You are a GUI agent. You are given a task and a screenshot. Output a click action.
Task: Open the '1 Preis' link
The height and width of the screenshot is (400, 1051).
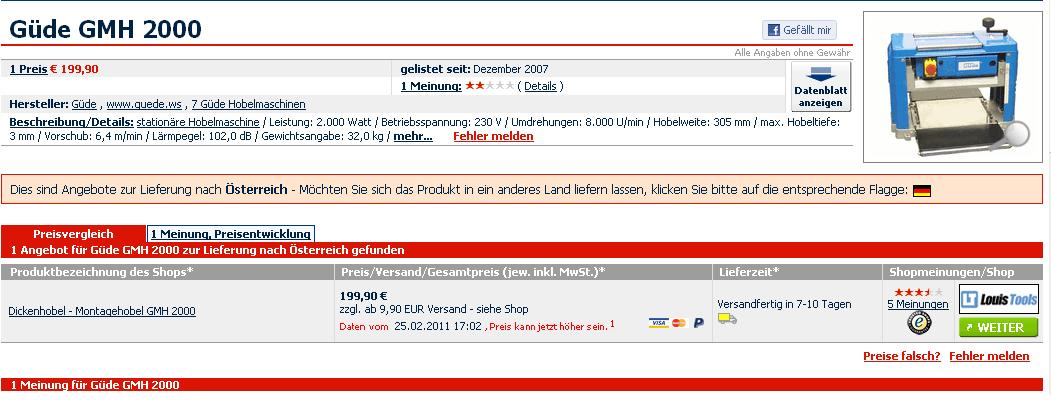click(x=29, y=68)
